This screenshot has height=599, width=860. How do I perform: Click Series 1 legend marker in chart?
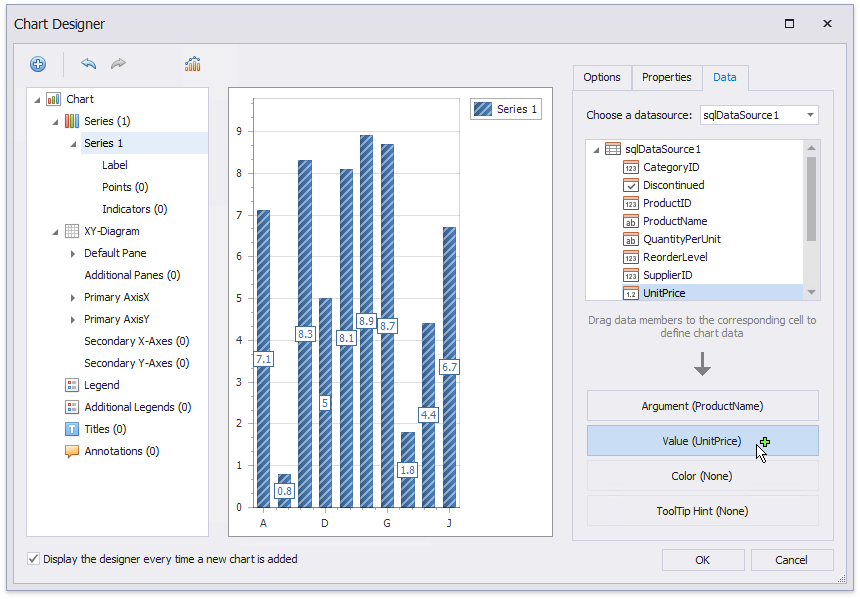point(483,109)
